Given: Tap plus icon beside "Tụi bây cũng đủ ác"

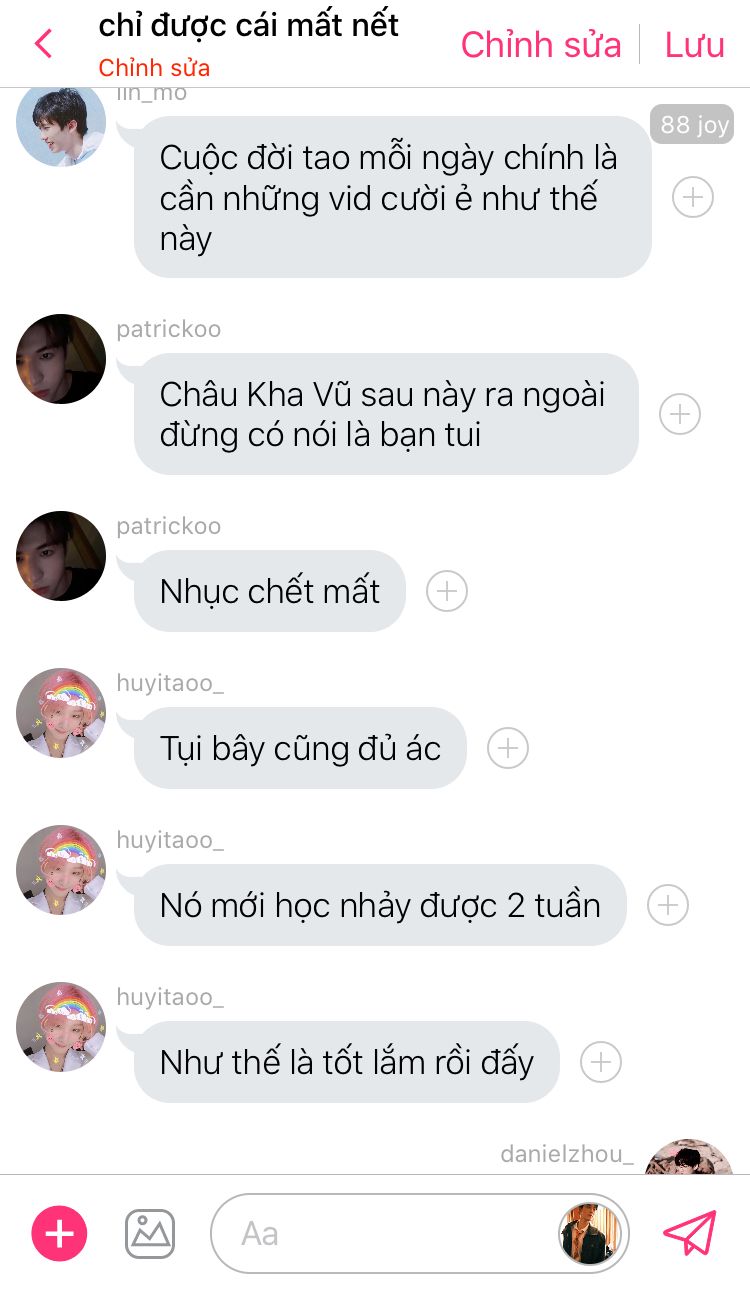Looking at the screenshot, I should [508, 748].
